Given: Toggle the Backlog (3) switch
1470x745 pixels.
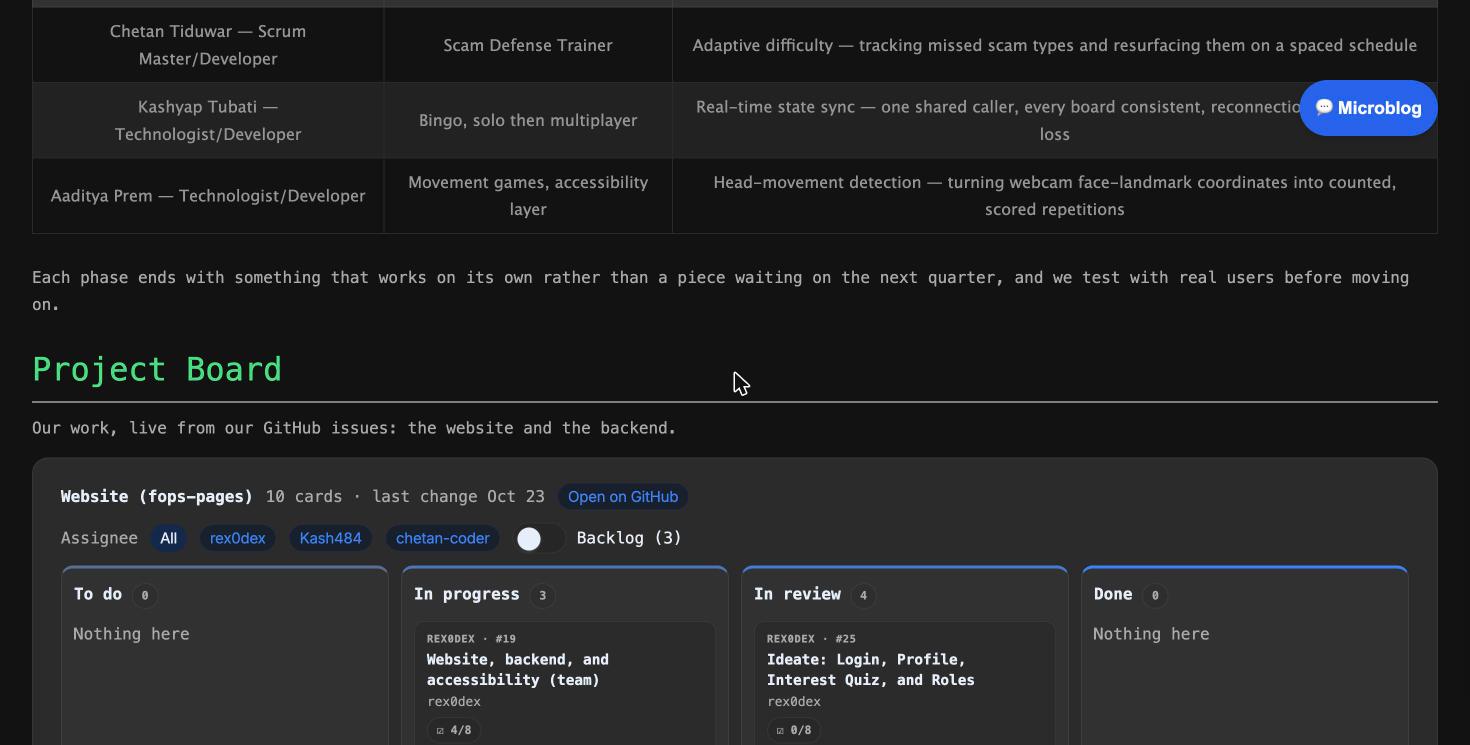Looking at the screenshot, I should [x=540, y=538].
